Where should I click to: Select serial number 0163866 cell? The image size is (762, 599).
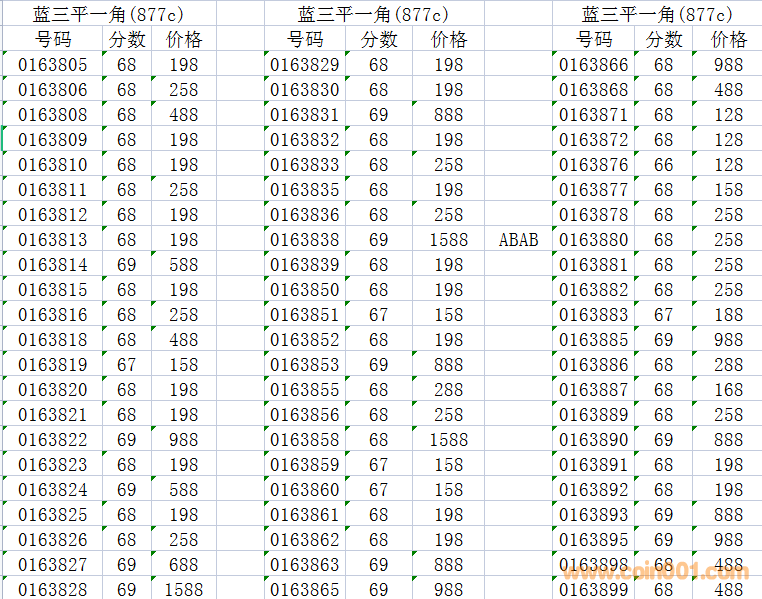tap(594, 65)
